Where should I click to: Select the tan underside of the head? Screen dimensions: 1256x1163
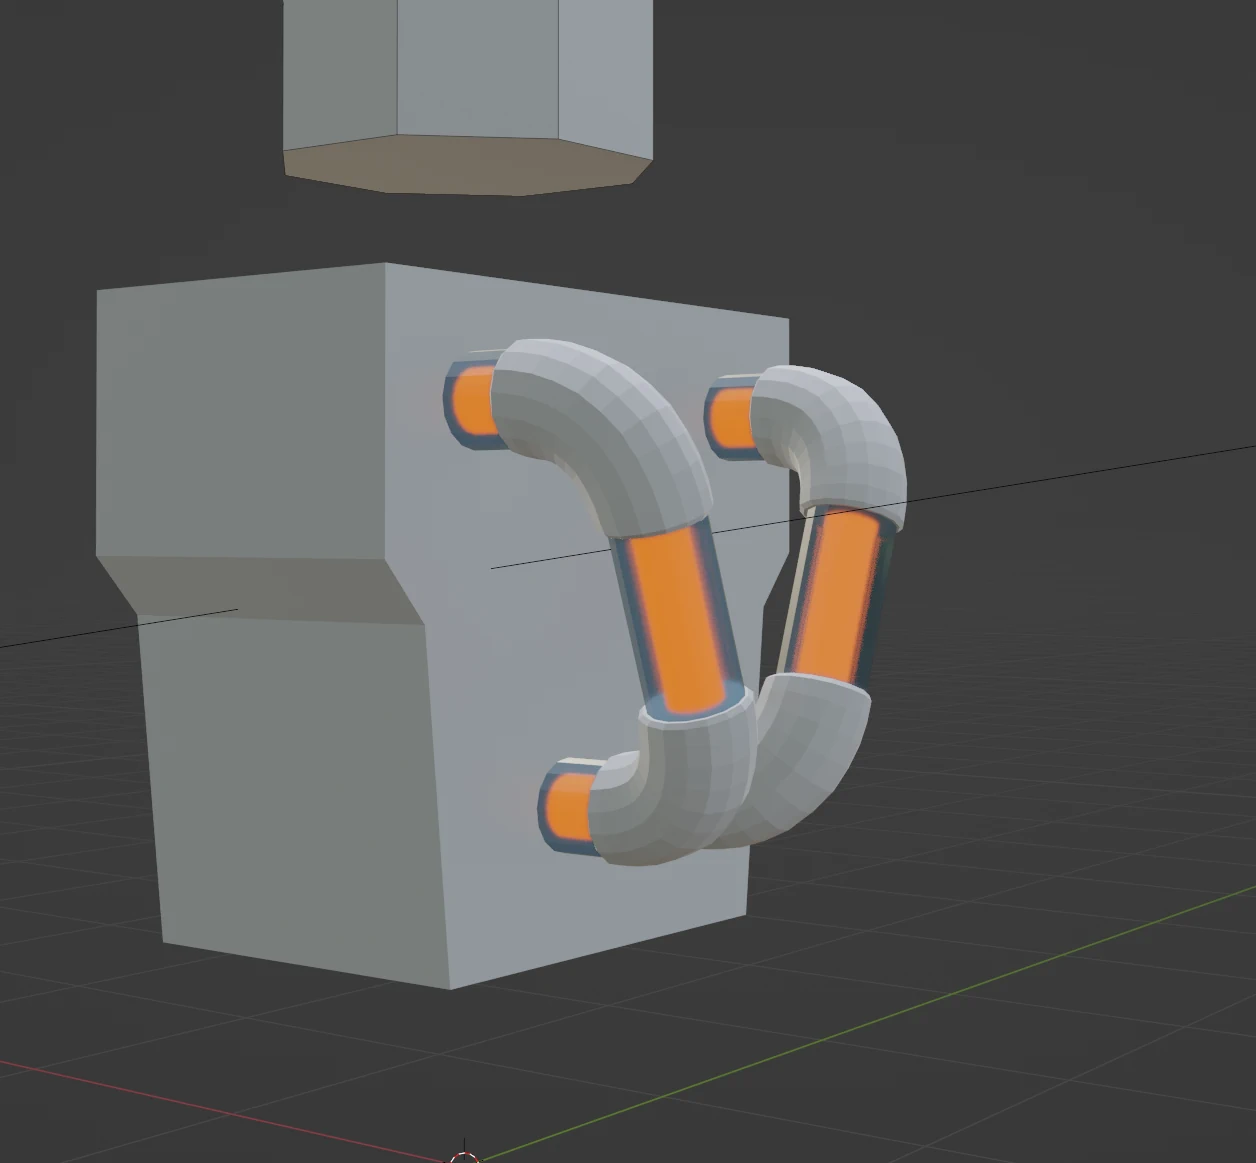coord(460,165)
